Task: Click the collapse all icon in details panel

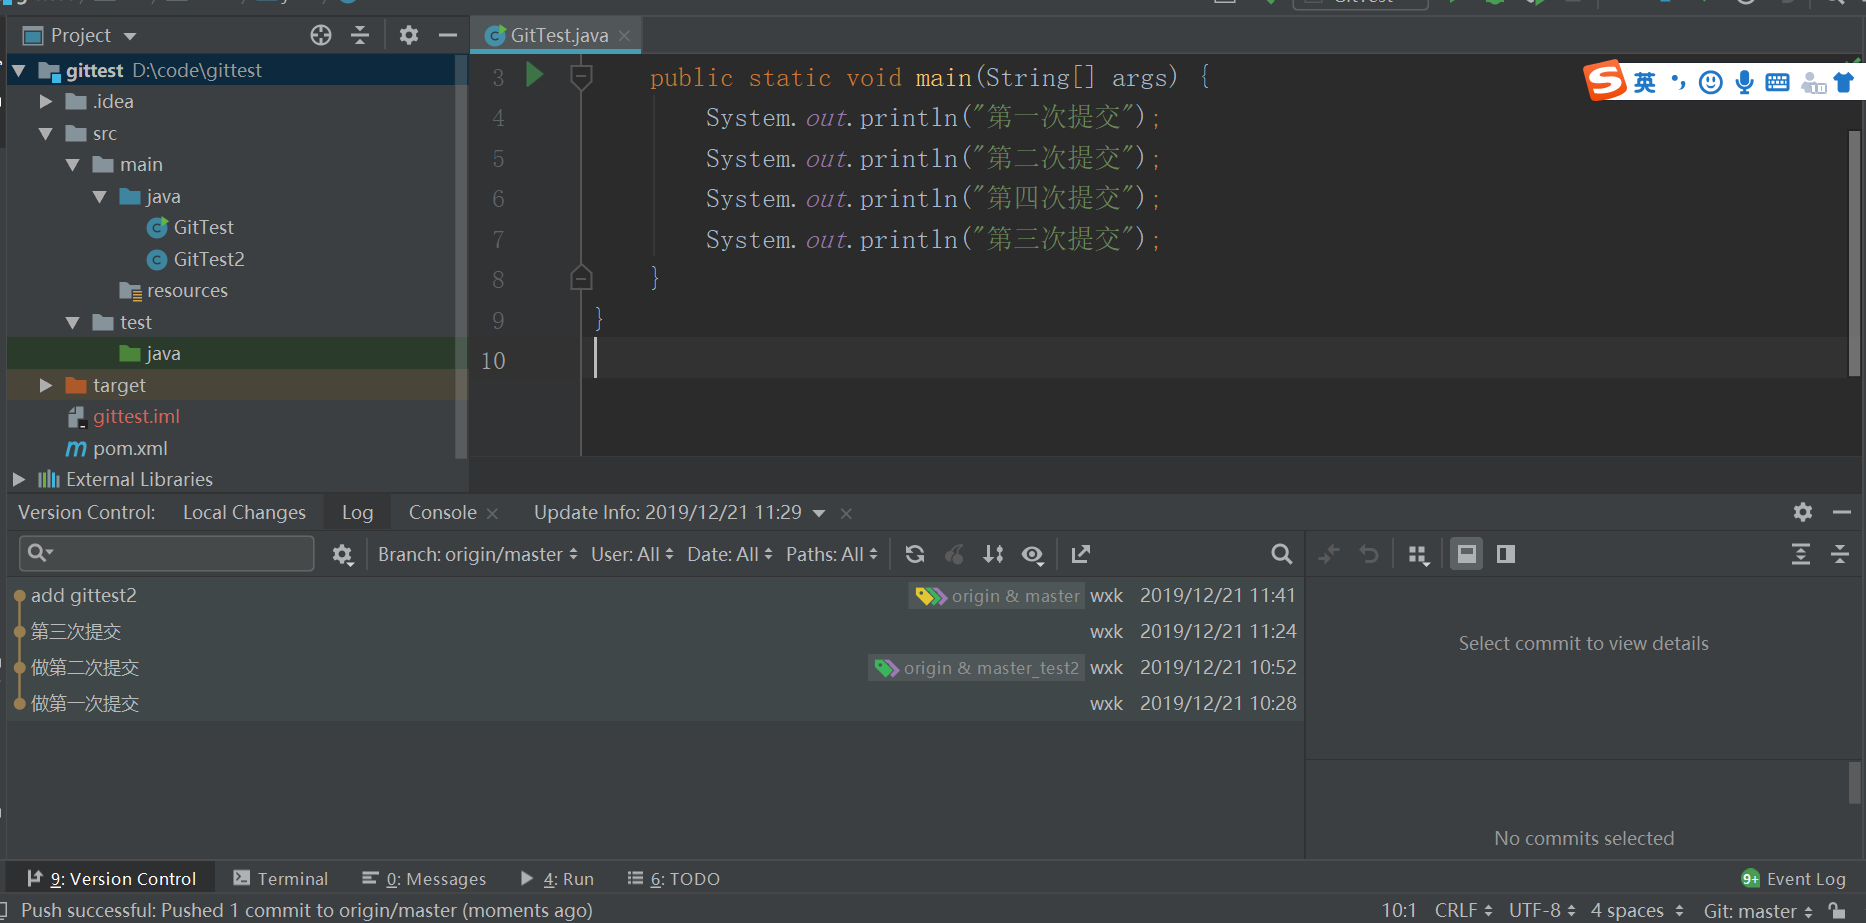Action: click(x=1840, y=554)
